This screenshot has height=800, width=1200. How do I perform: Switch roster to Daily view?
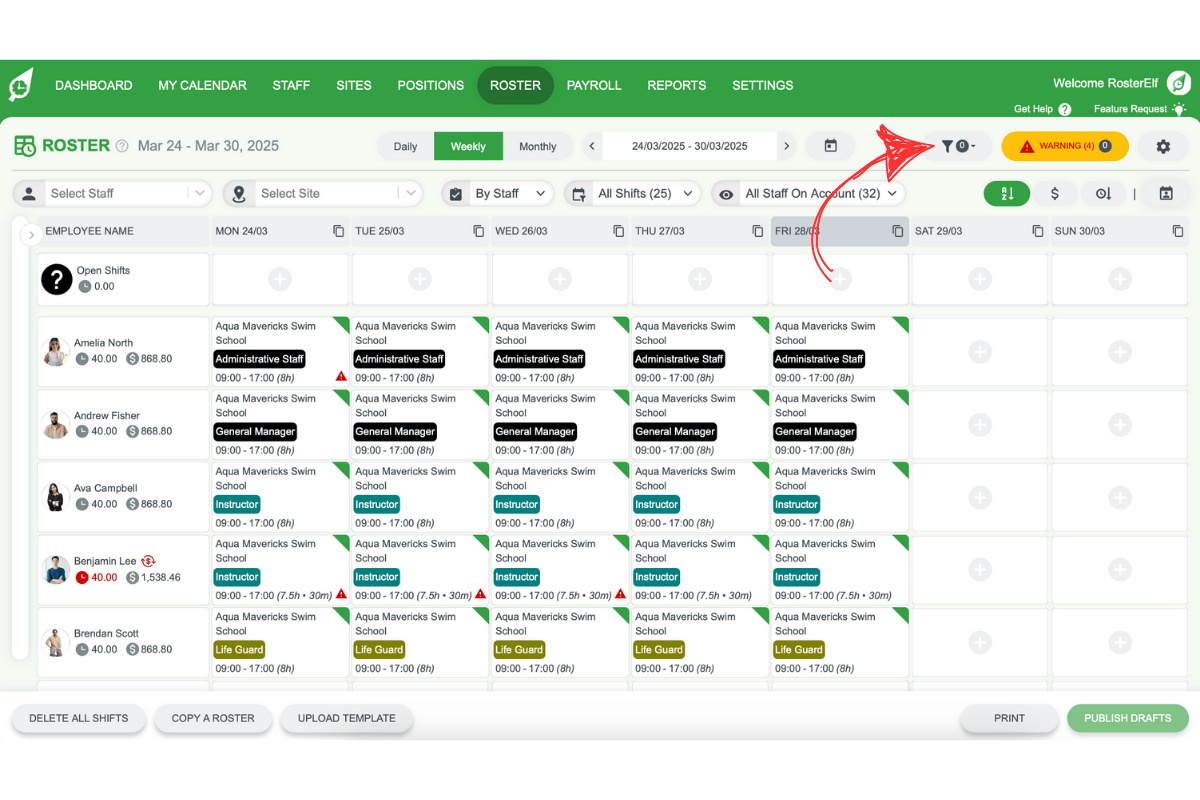click(405, 145)
